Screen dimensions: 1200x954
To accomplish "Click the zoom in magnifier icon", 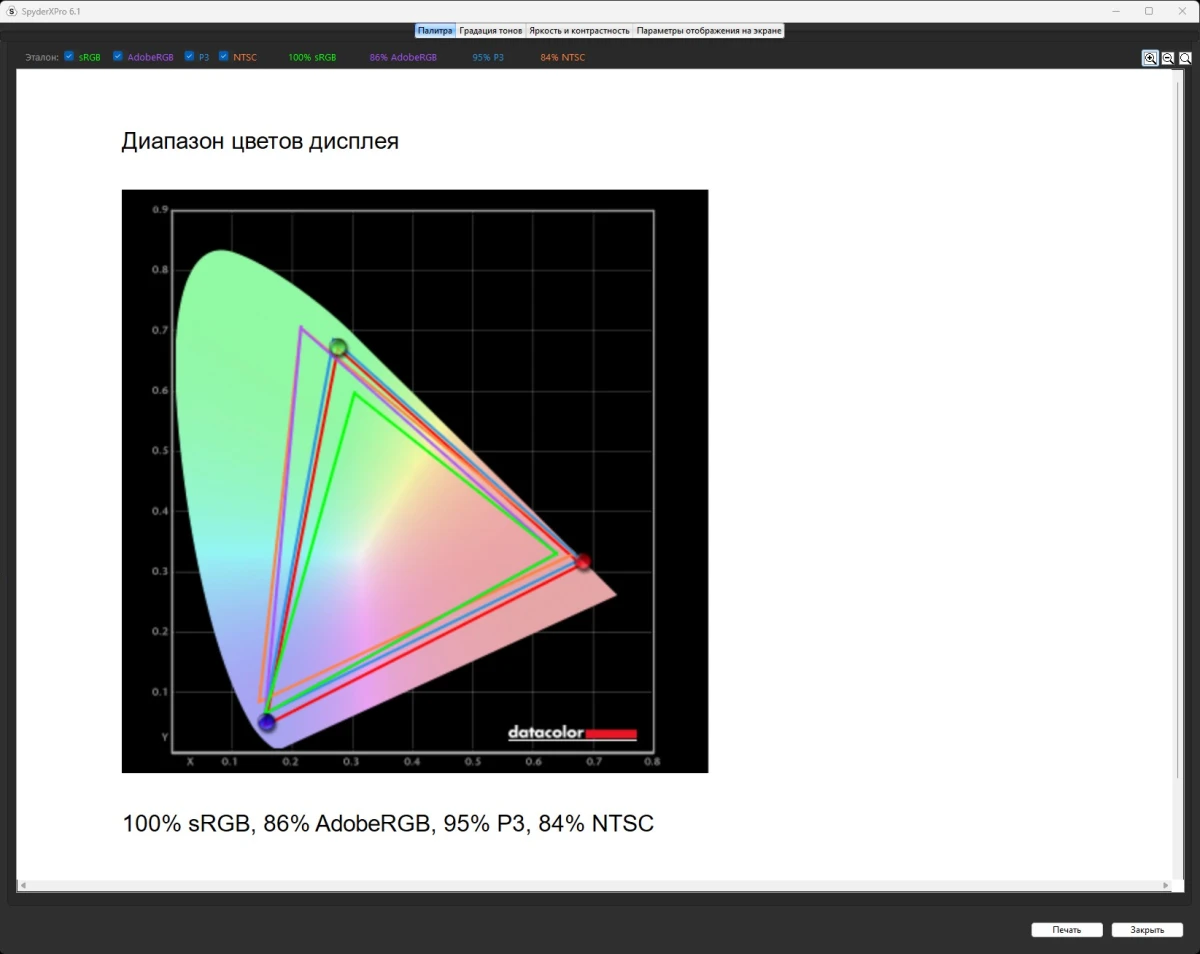I will coord(1150,58).
